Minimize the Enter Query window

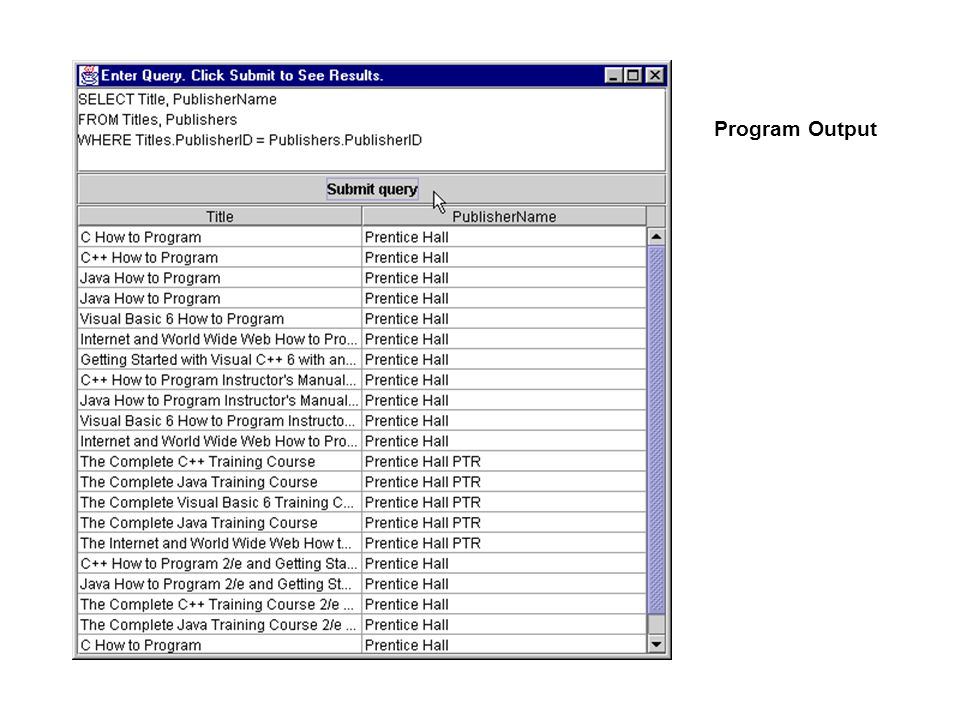613,75
